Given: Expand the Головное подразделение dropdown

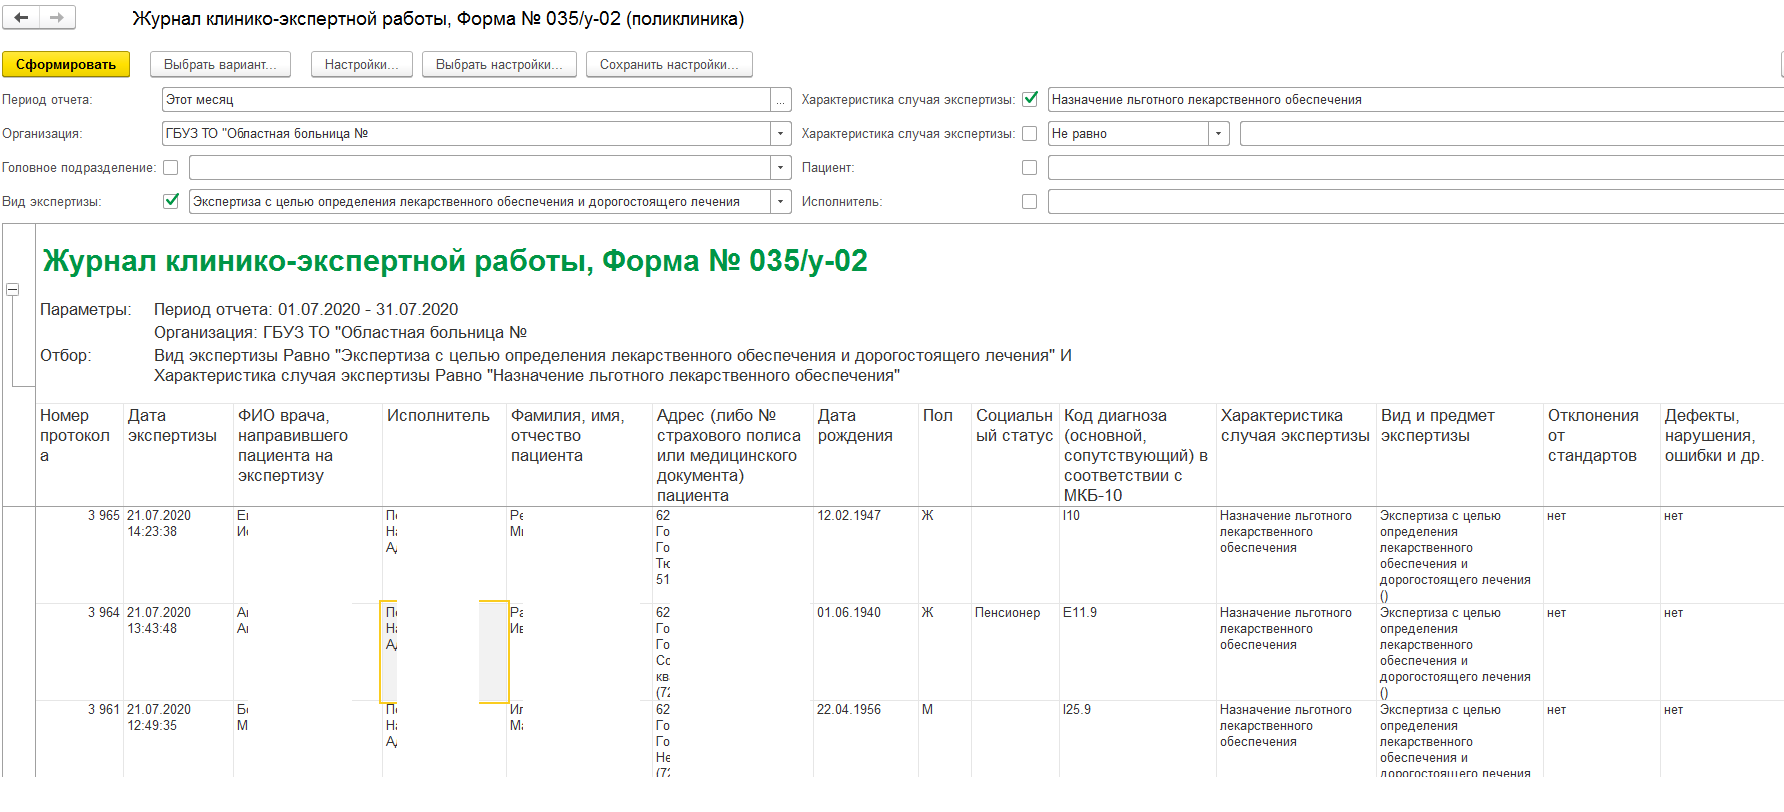Looking at the screenshot, I should click(x=781, y=168).
